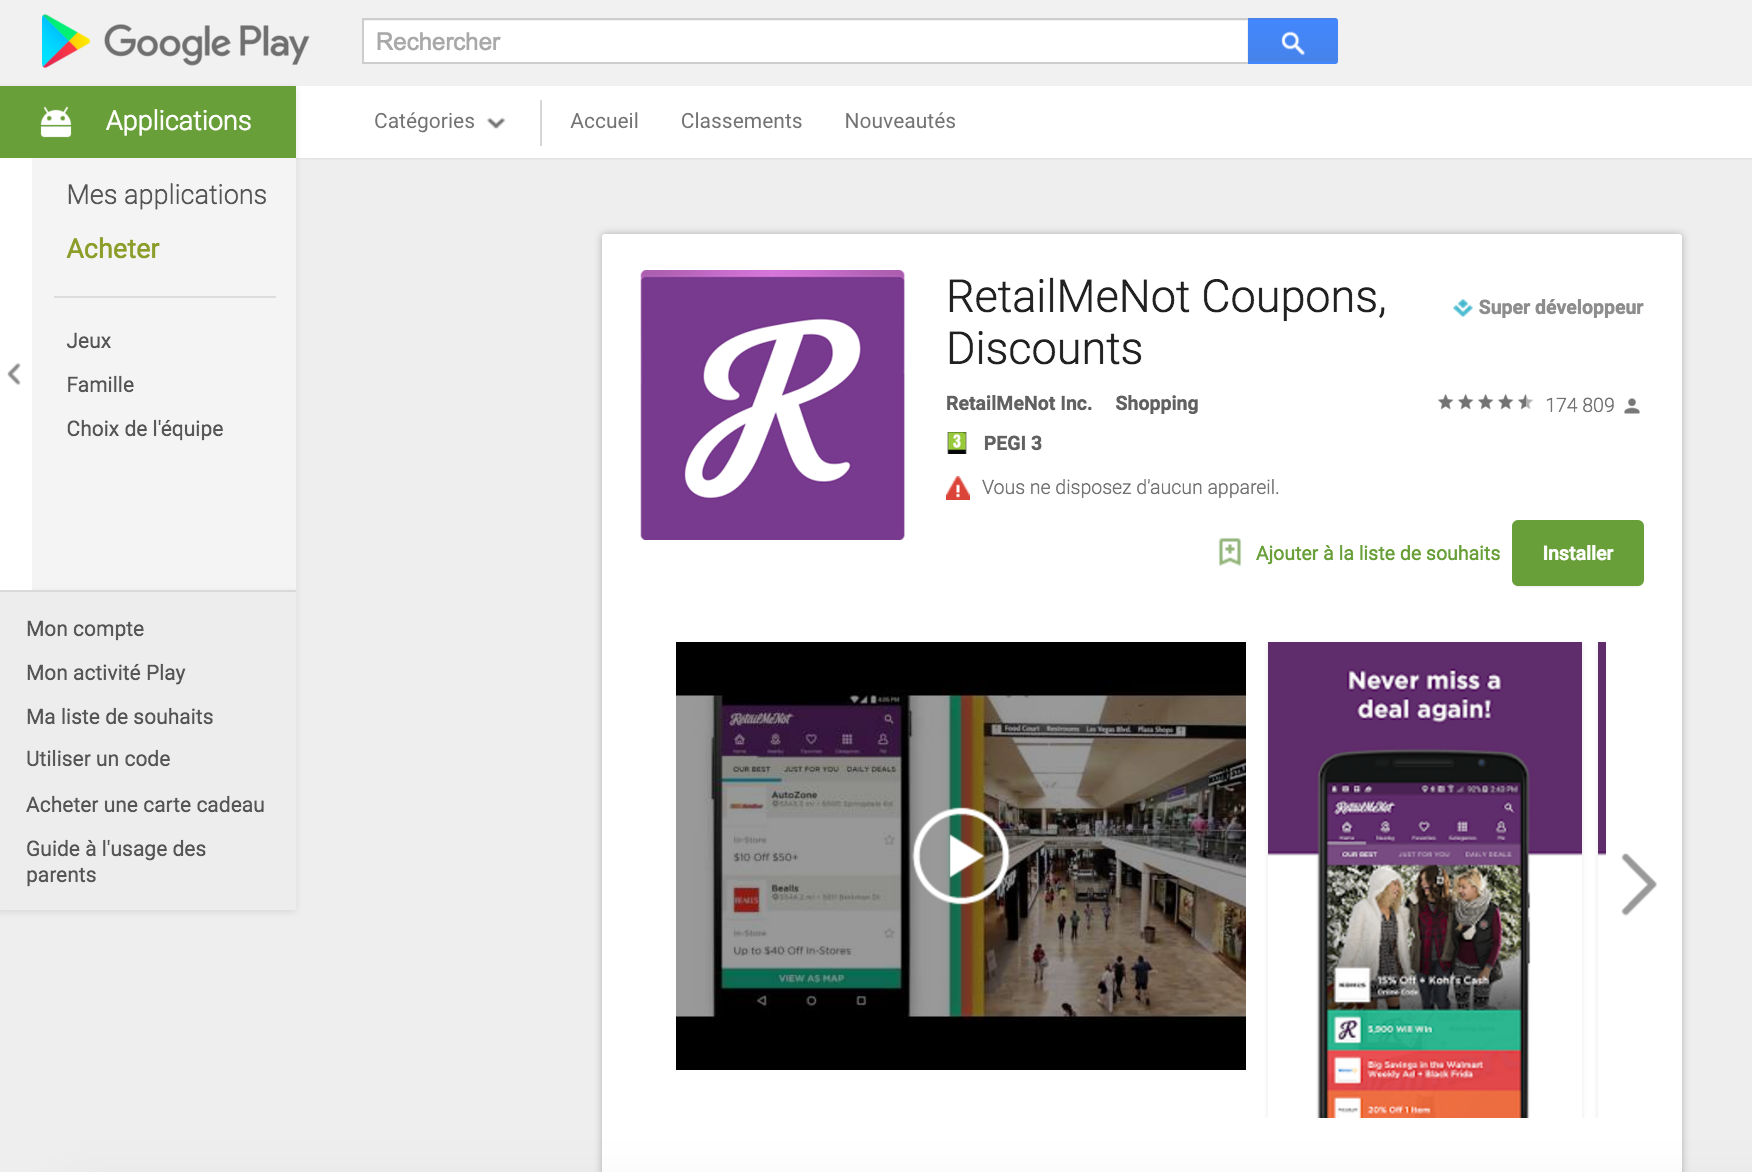
Task: Play the app preview video
Action: [x=961, y=856]
